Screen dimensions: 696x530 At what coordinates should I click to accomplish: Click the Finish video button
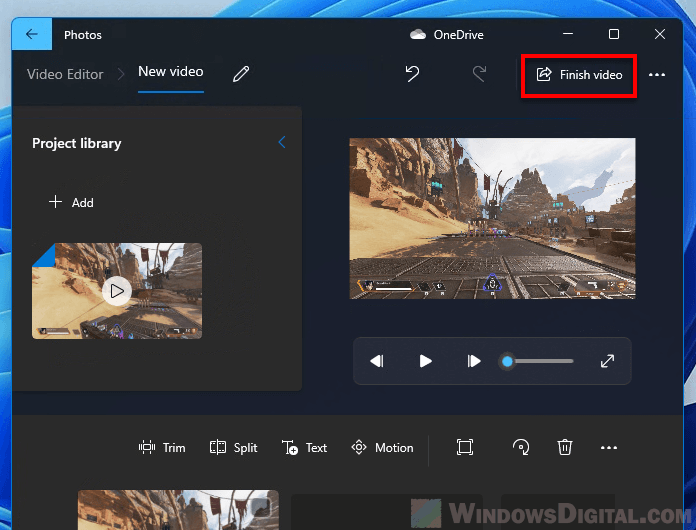tap(579, 75)
